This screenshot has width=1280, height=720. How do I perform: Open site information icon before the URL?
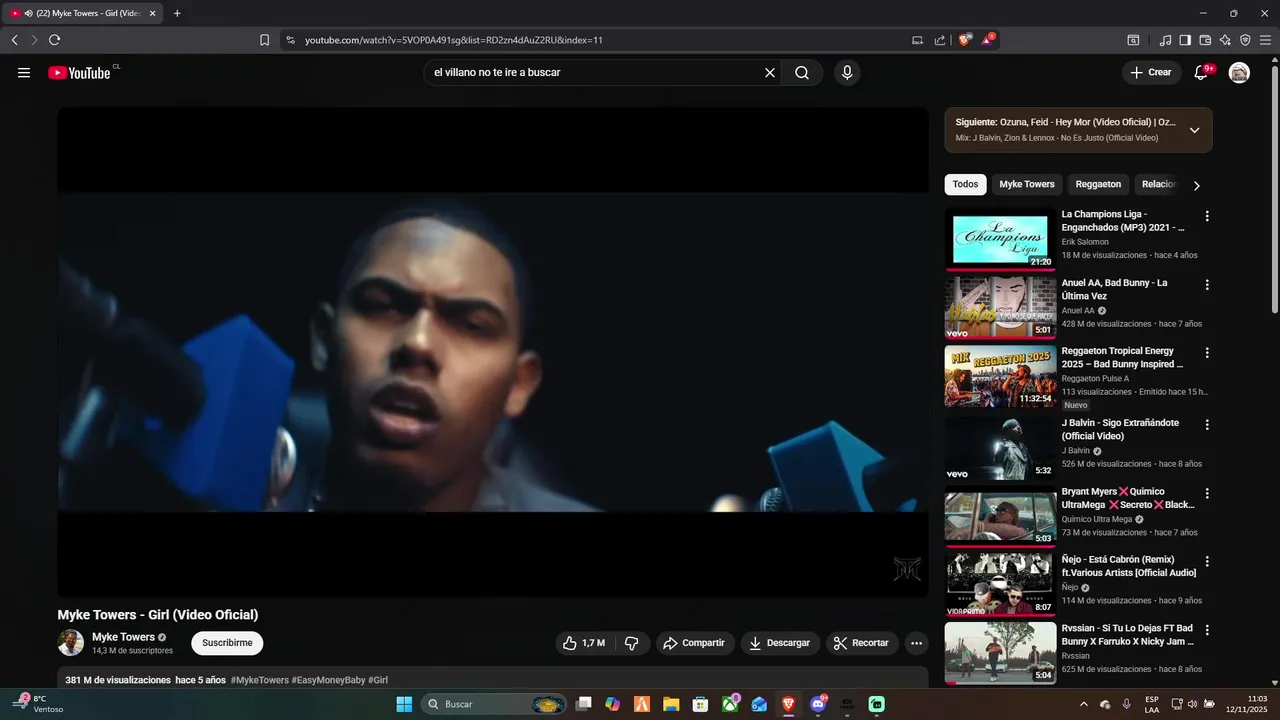point(290,40)
